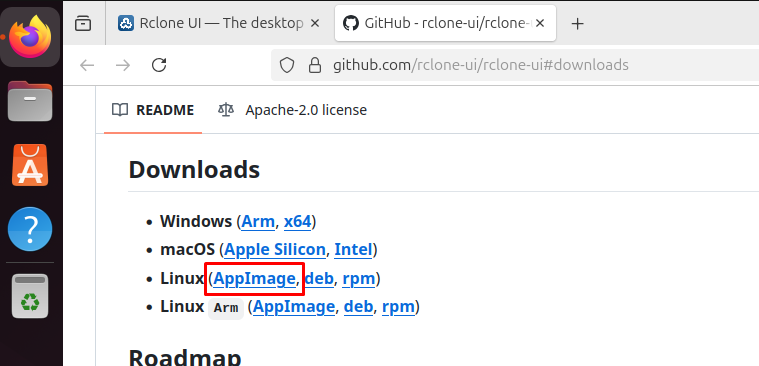Open the Firefox View list-tabs icon
Viewport: 759px width, 366px height.
[83, 23]
